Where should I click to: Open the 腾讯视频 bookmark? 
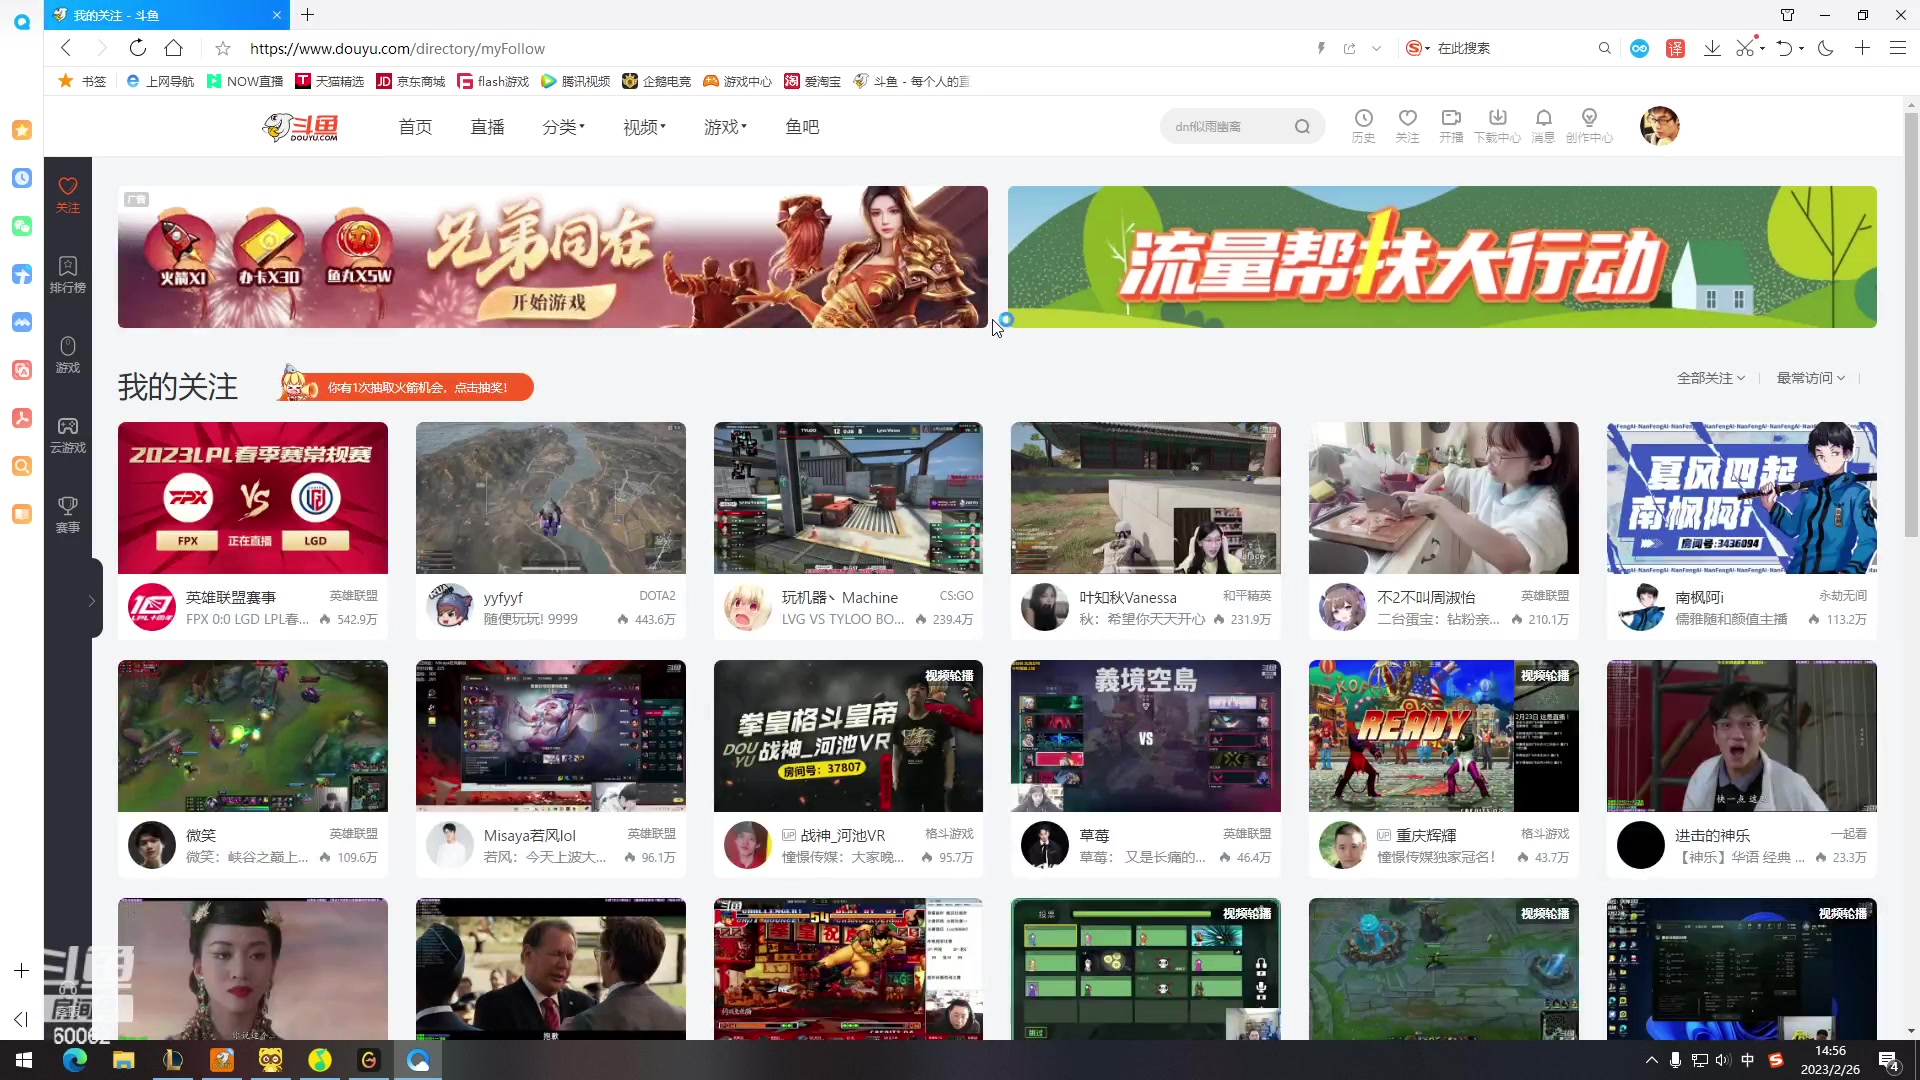[x=576, y=81]
